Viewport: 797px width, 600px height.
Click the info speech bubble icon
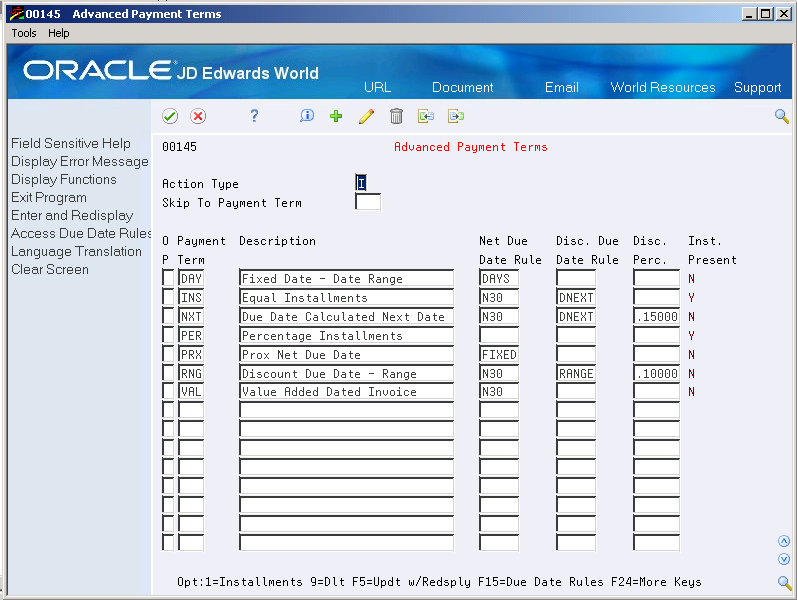click(306, 116)
